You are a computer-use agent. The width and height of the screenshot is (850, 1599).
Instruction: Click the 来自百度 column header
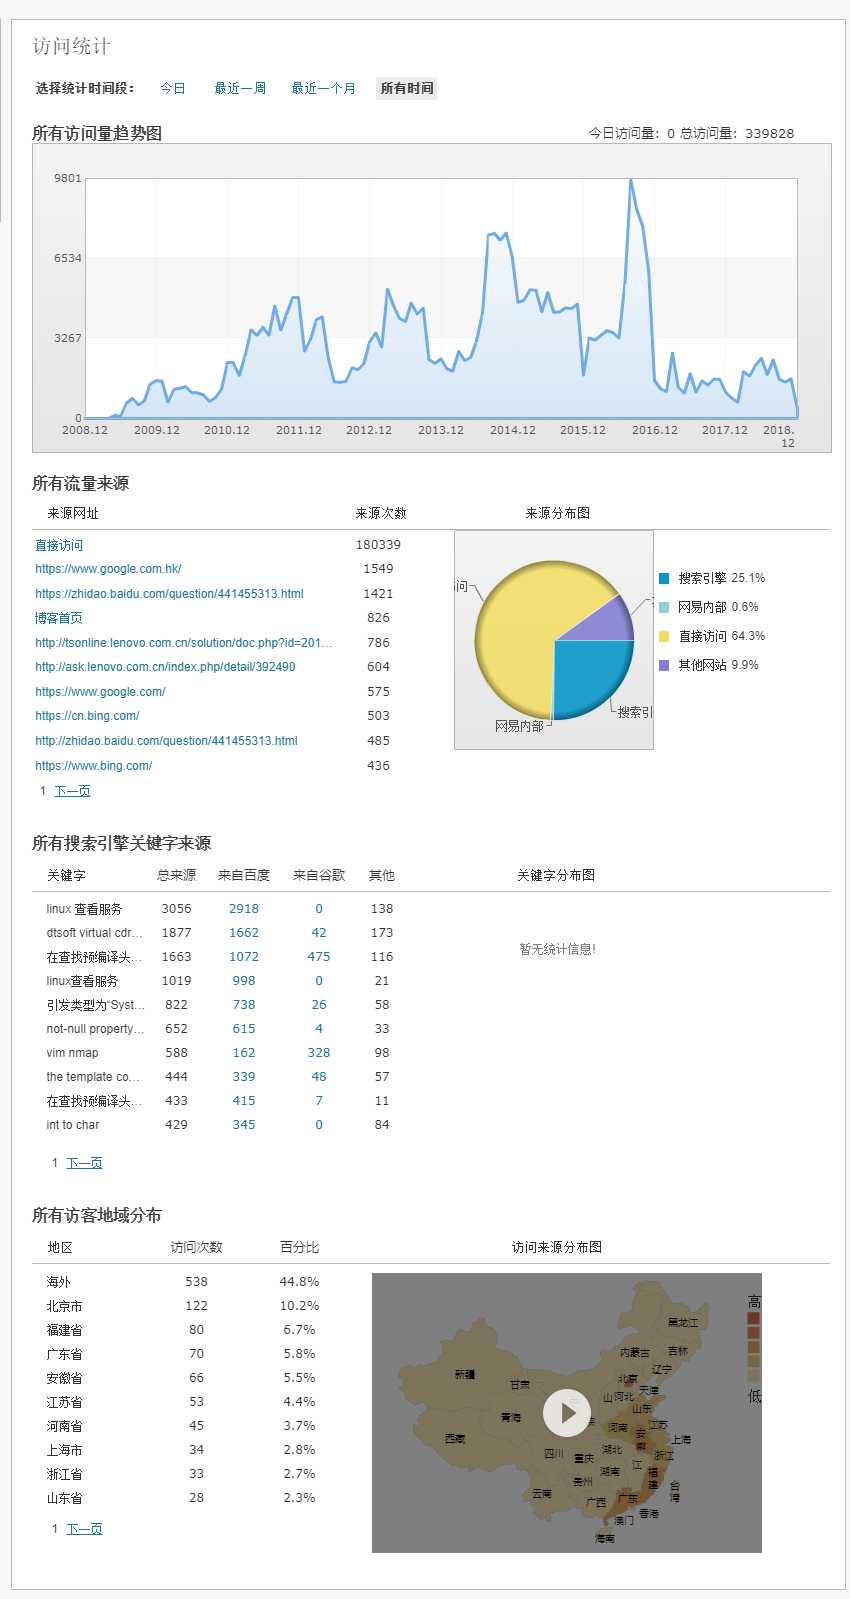(244, 875)
